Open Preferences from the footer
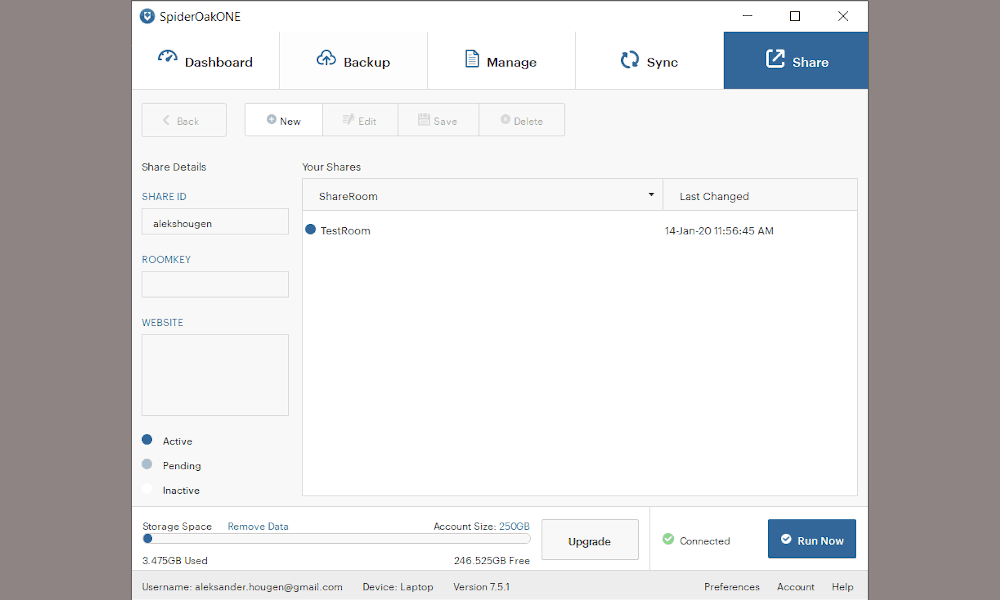This screenshot has width=1000, height=600. (x=732, y=587)
